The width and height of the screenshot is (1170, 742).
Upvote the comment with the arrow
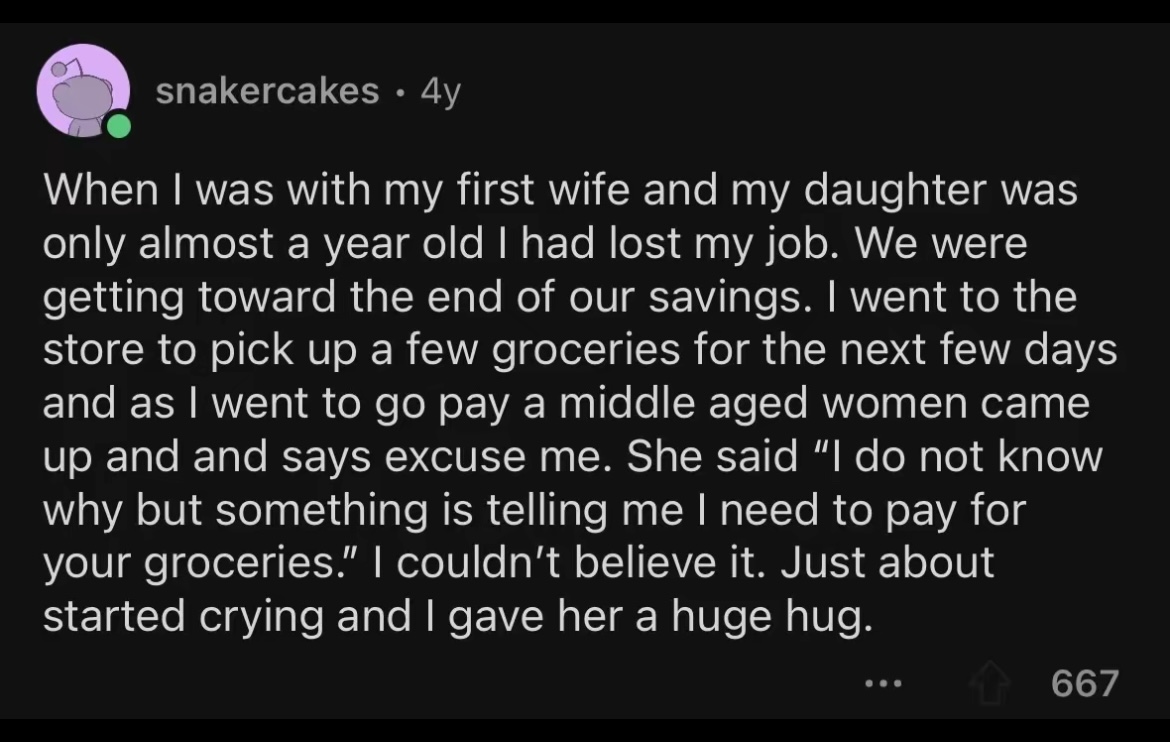coord(989,683)
